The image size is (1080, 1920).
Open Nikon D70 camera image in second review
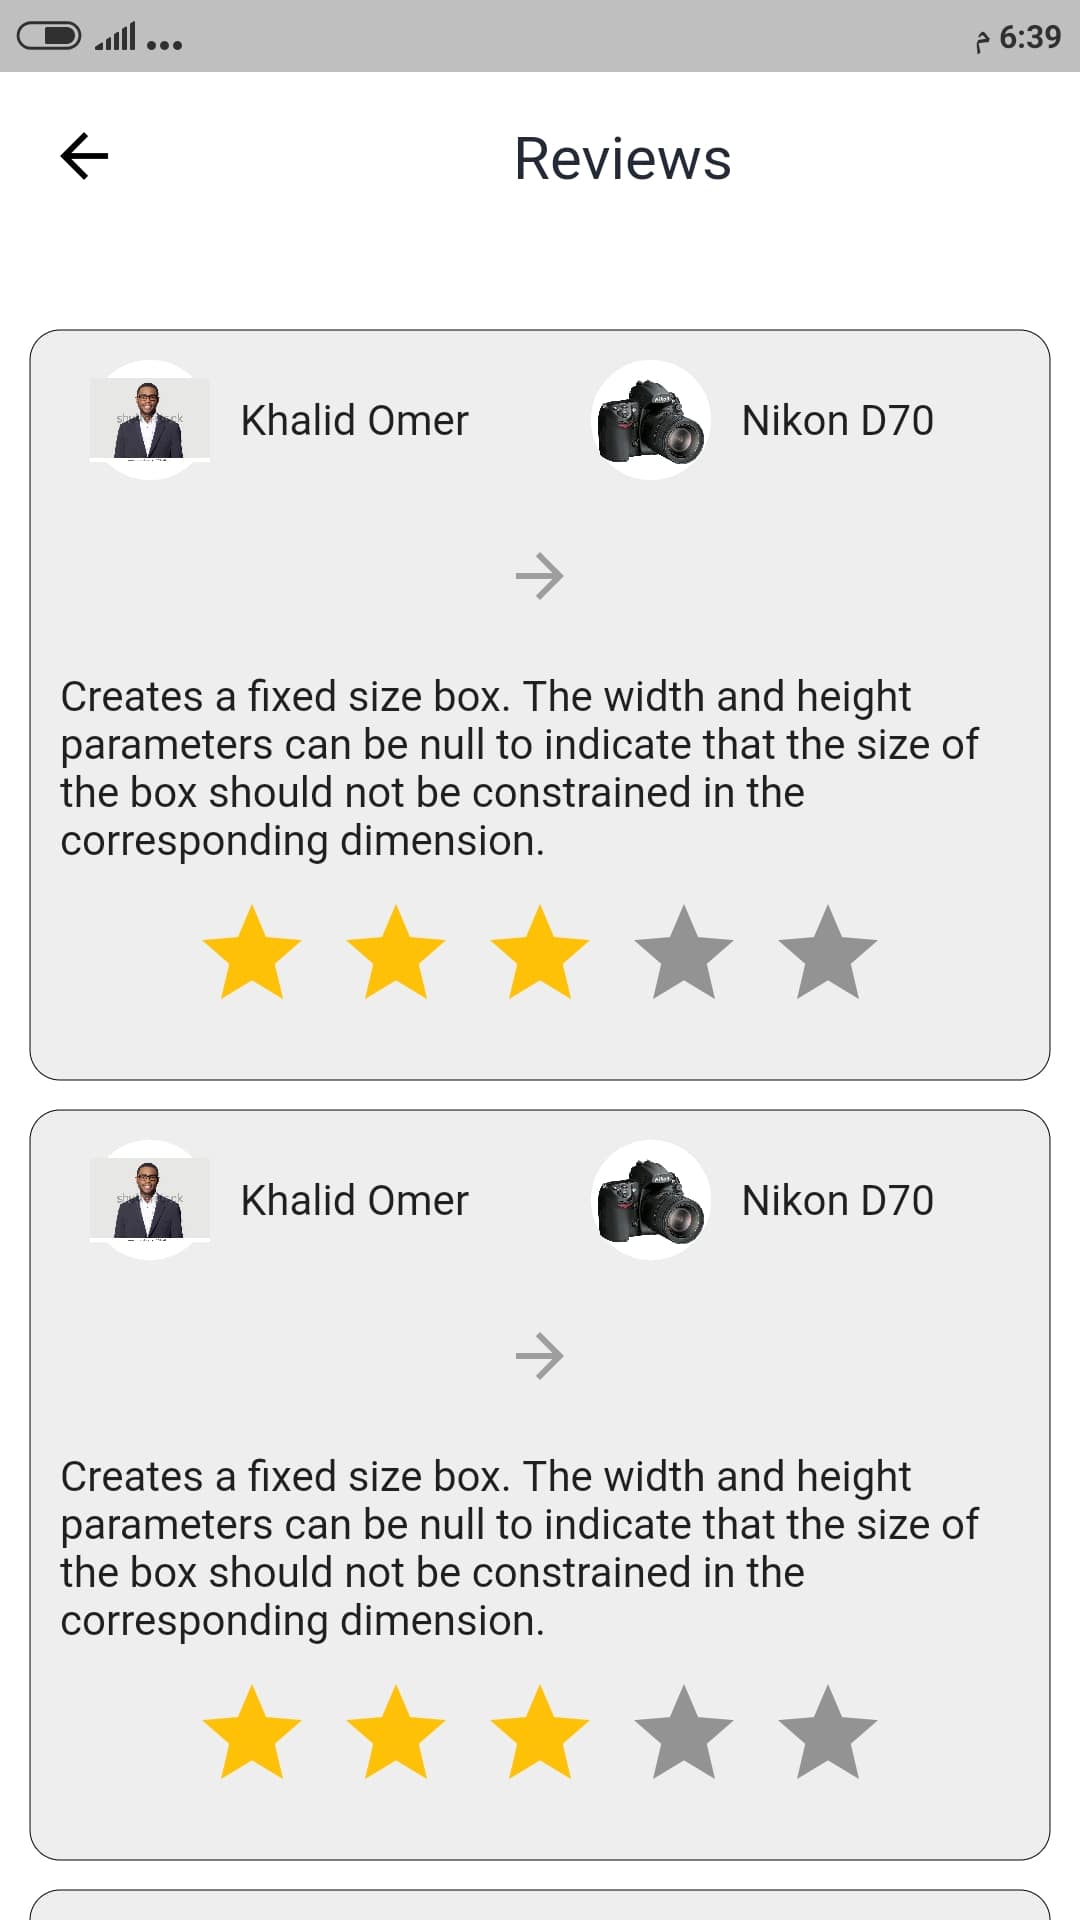coord(651,1200)
